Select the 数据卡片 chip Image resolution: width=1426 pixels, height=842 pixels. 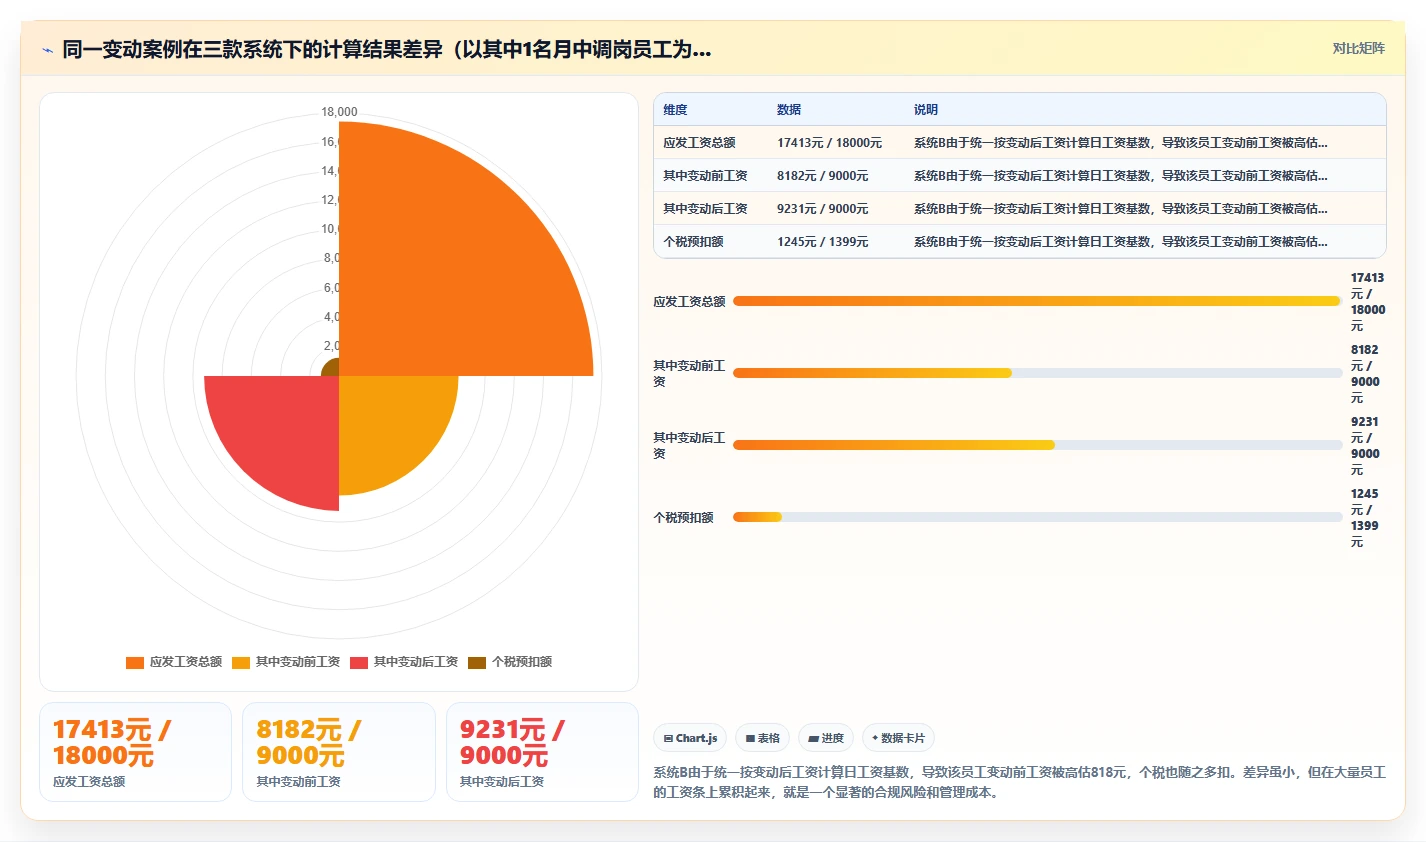click(x=898, y=738)
